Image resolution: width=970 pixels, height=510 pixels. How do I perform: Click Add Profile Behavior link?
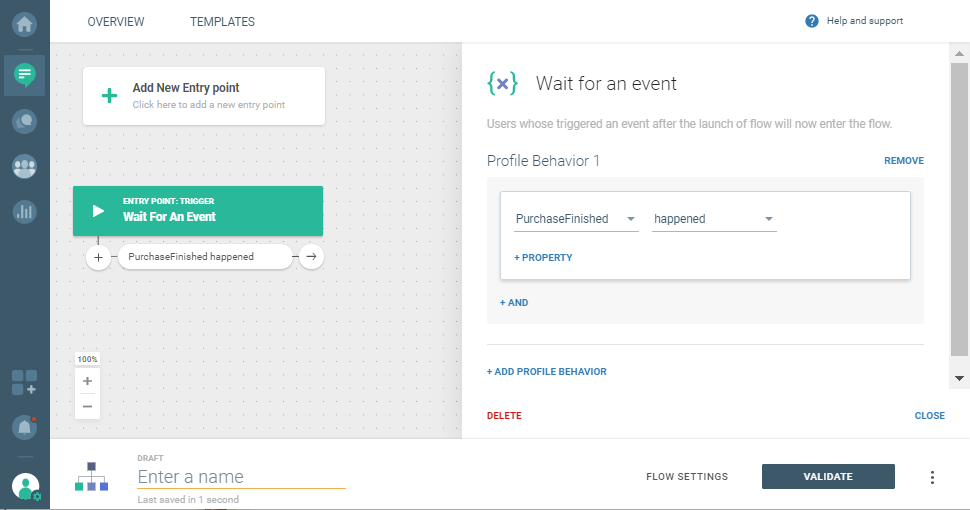pos(547,372)
